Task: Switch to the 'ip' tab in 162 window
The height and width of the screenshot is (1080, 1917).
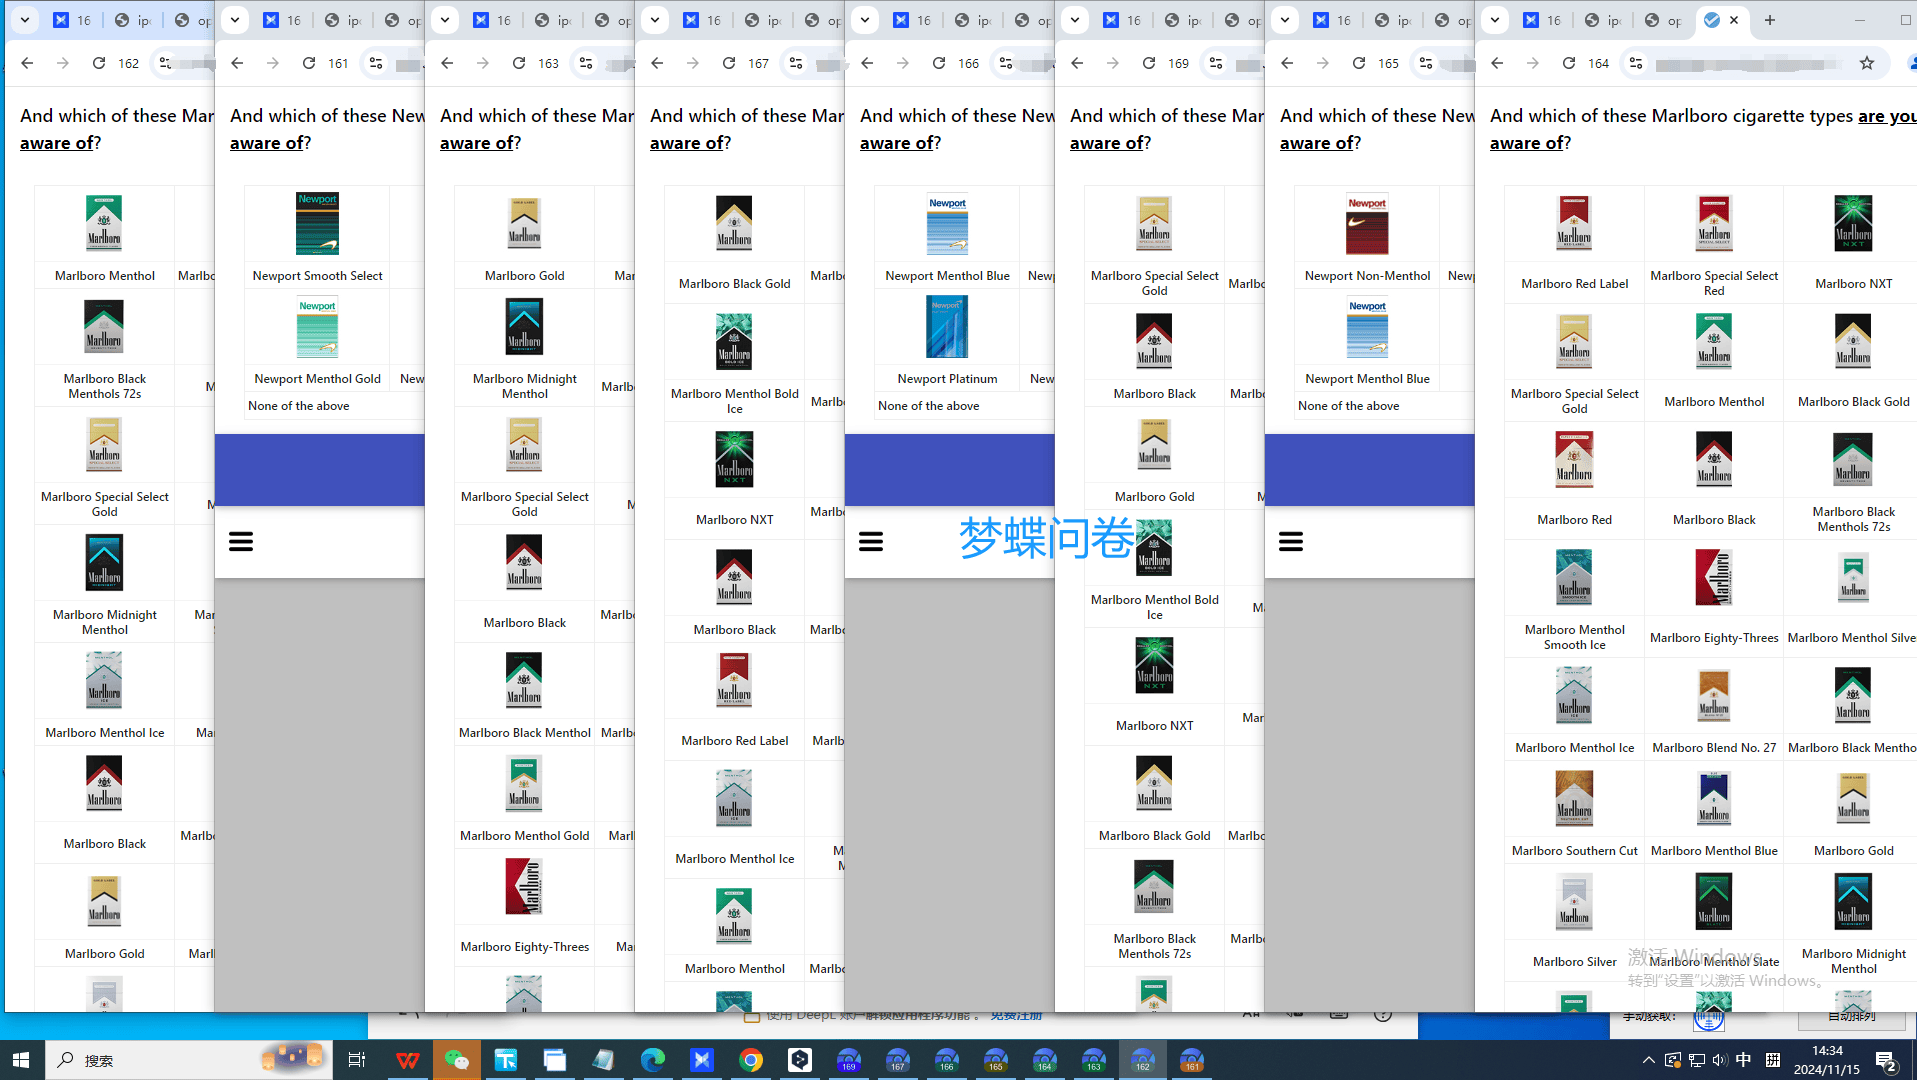Action: tap(132, 20)
